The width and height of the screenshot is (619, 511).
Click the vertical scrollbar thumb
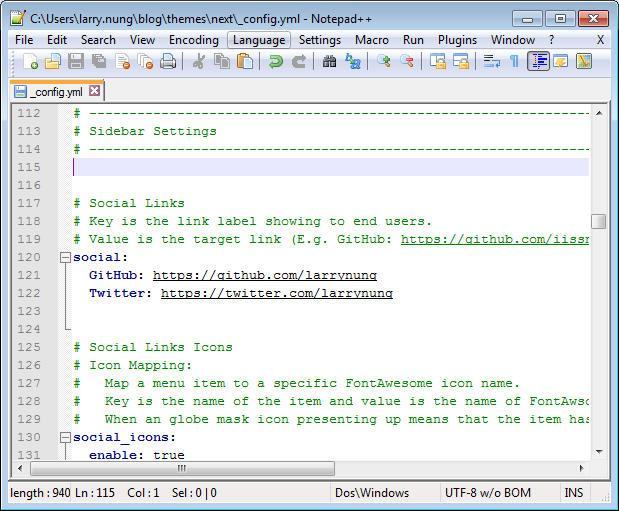tap(599, 221)
